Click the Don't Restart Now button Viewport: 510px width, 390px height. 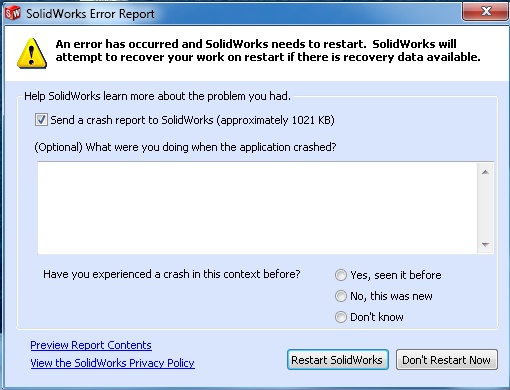[x=447, y=360]
